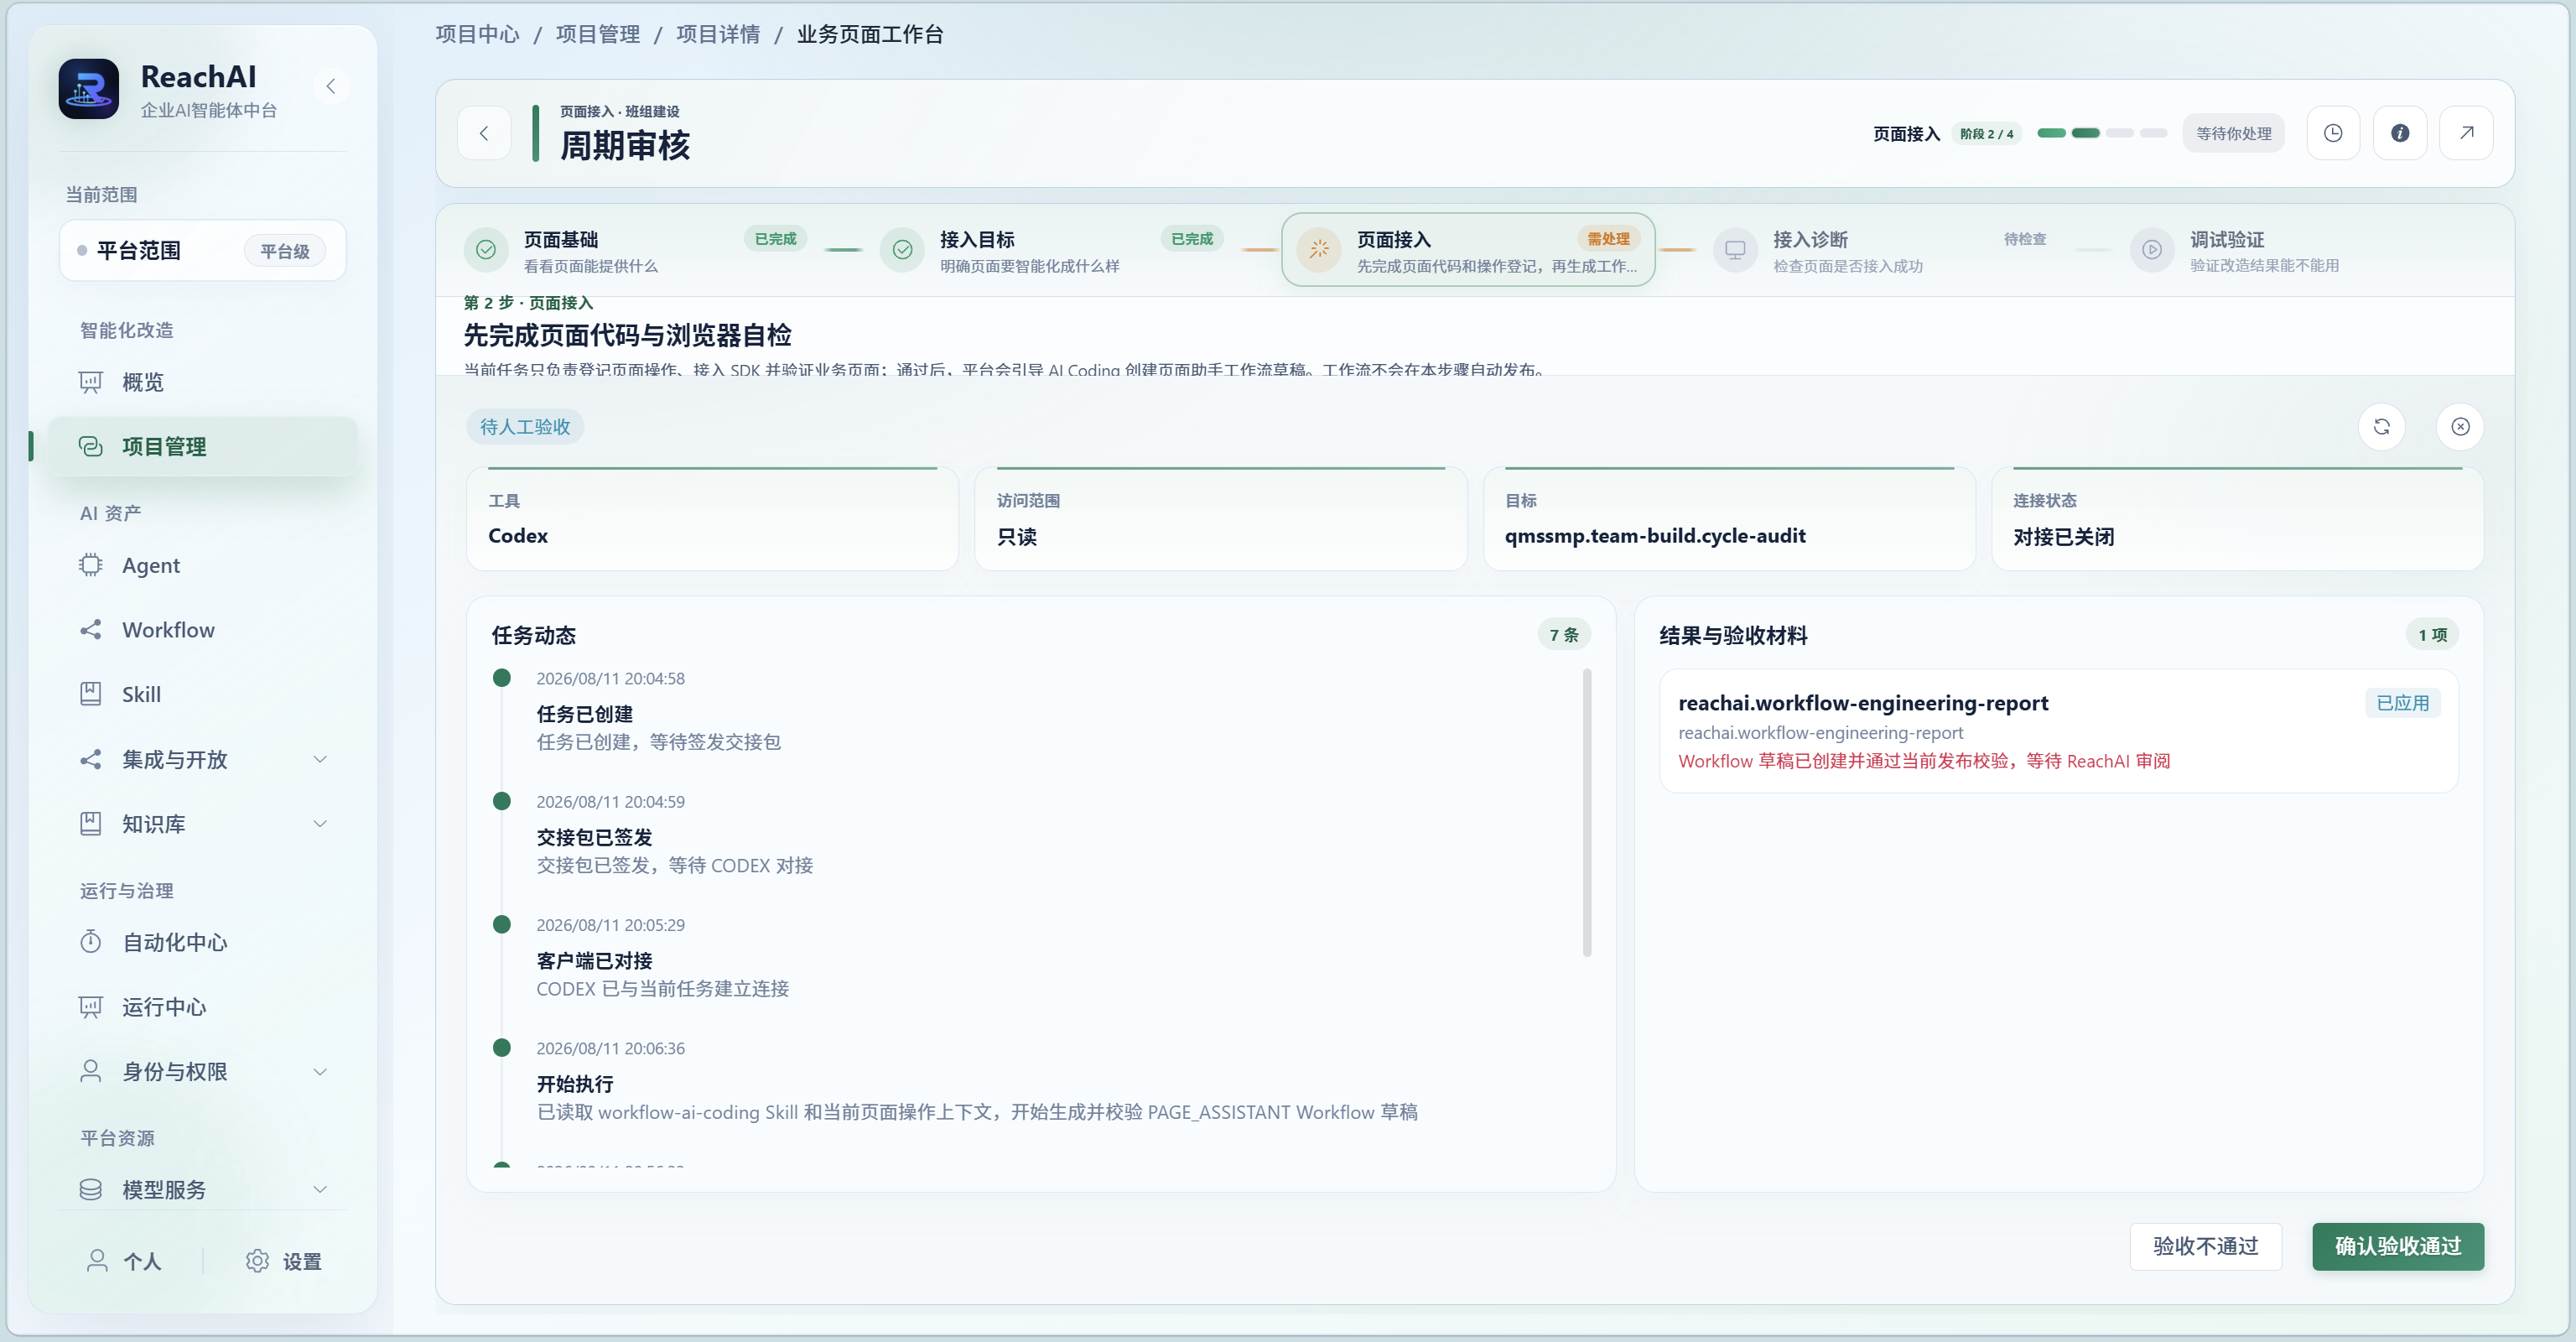
Task: Open 自动化中心 timer icon
Action: (x=91, y=942)
